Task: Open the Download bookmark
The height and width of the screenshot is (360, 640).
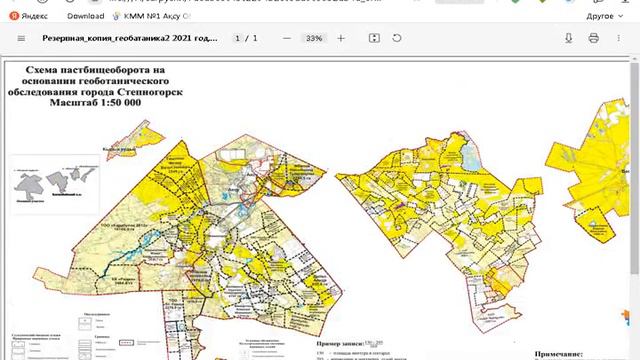Action: 86,16
